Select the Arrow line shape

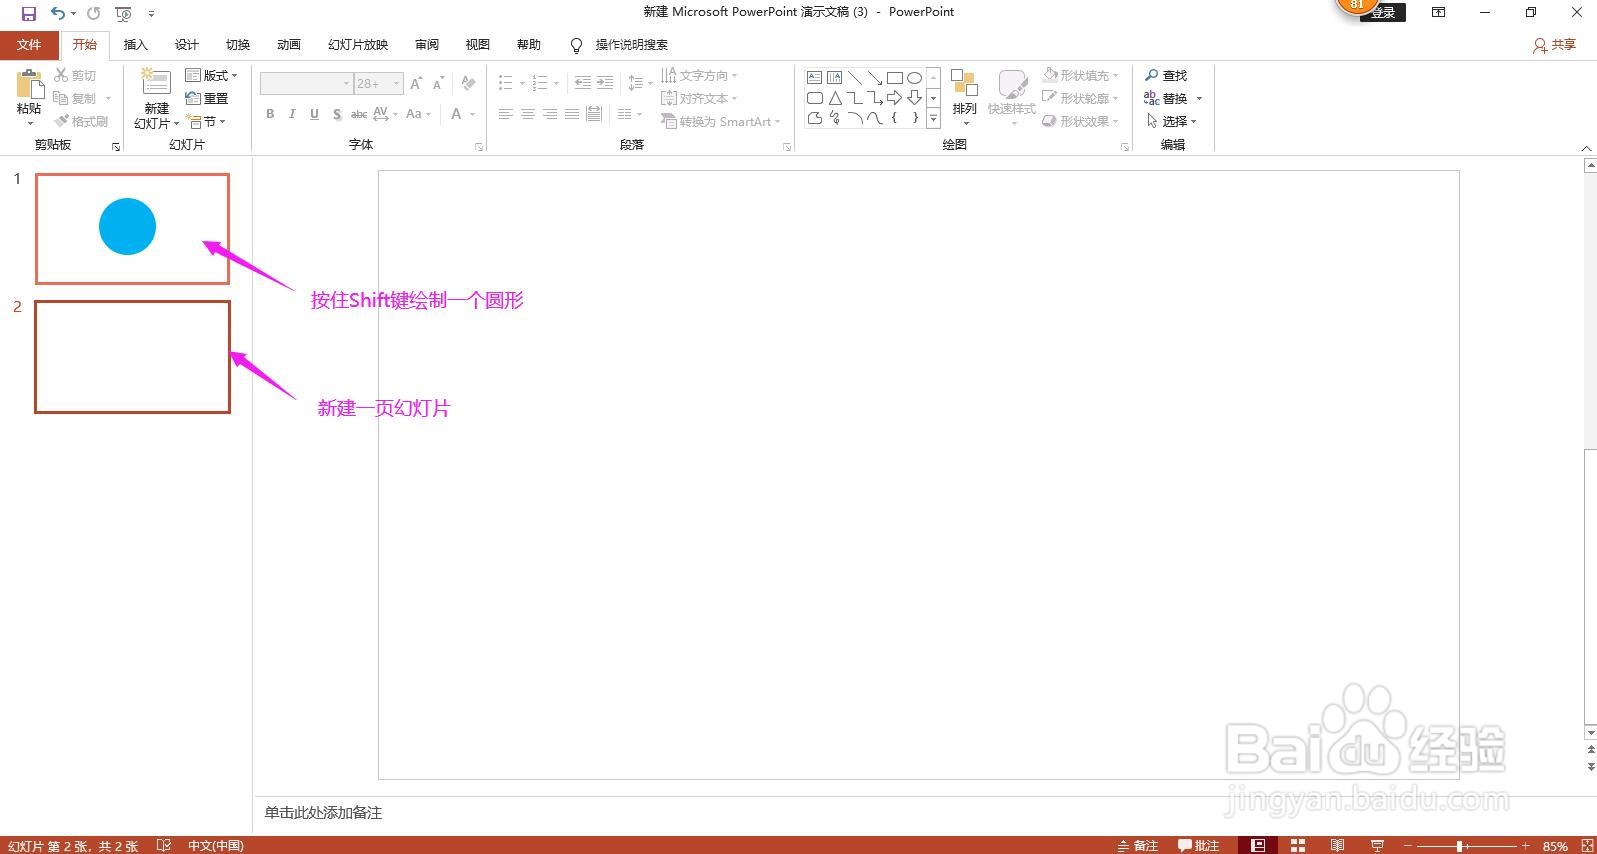875,78
